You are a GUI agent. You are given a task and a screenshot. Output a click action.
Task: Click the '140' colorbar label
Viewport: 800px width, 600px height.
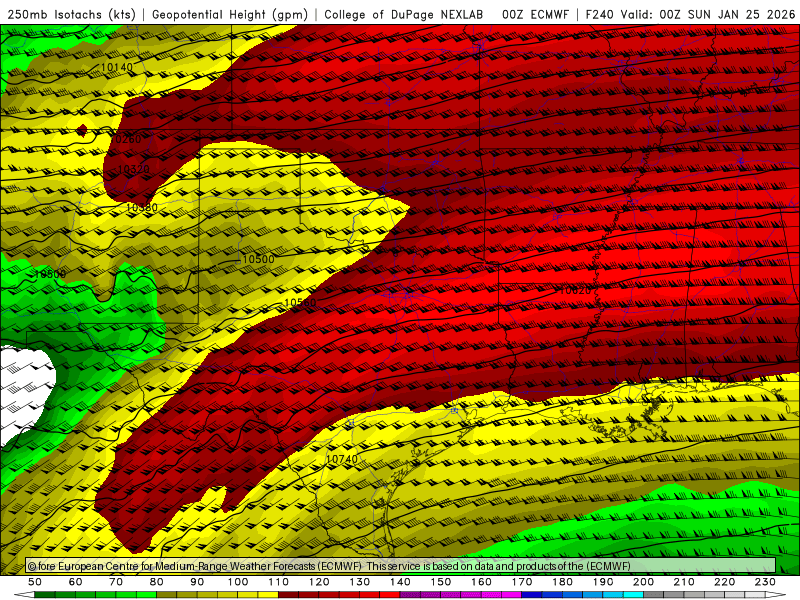pos(400,582)
